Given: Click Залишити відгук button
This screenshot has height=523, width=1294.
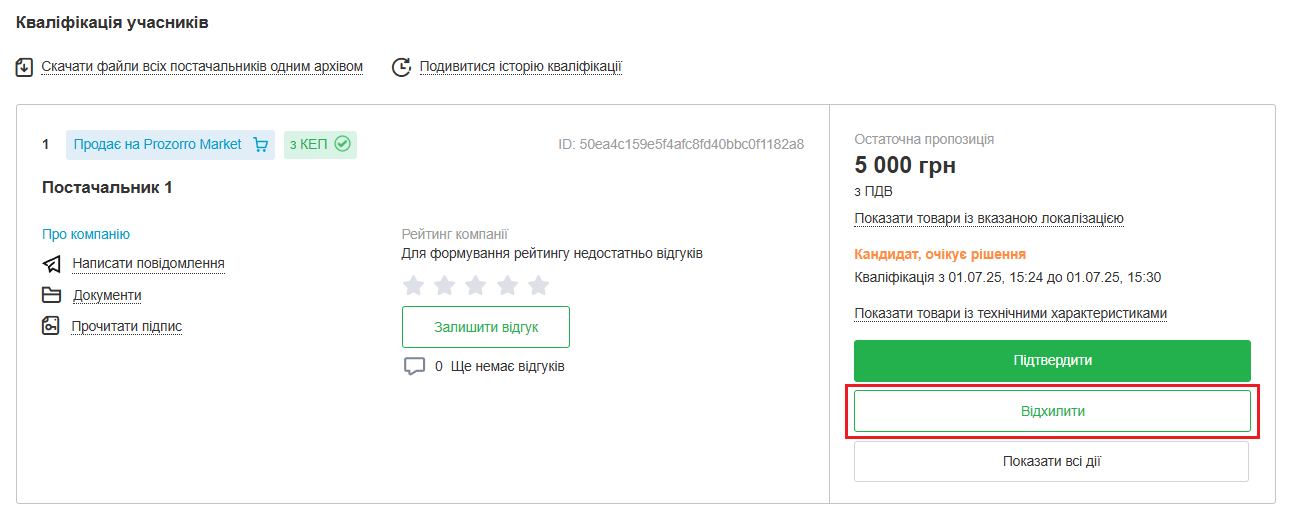Looking at the screenshot, I should [x=486, y=327].
